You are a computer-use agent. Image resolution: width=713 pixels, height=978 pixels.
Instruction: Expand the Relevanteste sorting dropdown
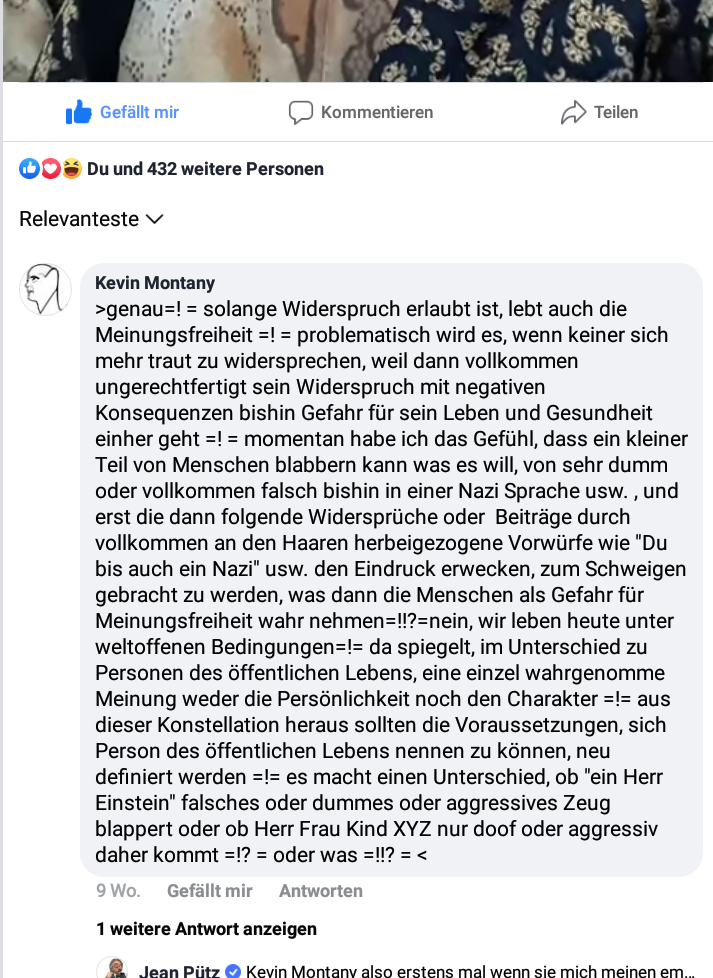point(91,219)
